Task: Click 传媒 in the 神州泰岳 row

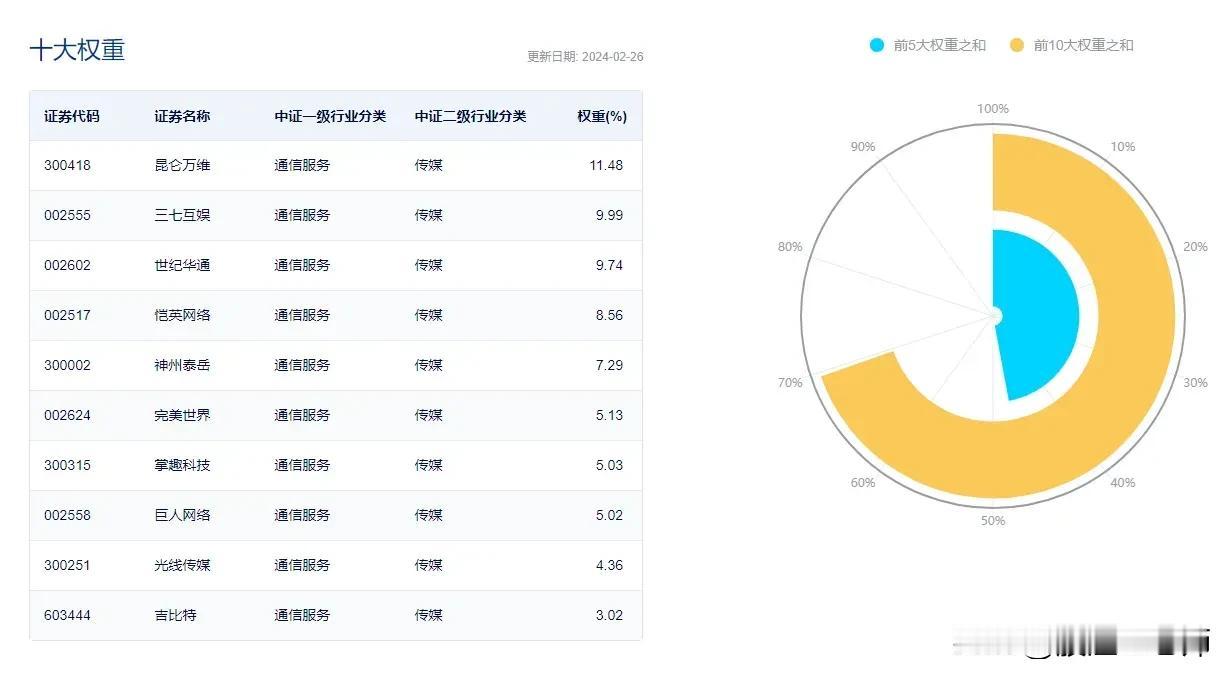Action: pyautogui.click(x=428, y=365)
